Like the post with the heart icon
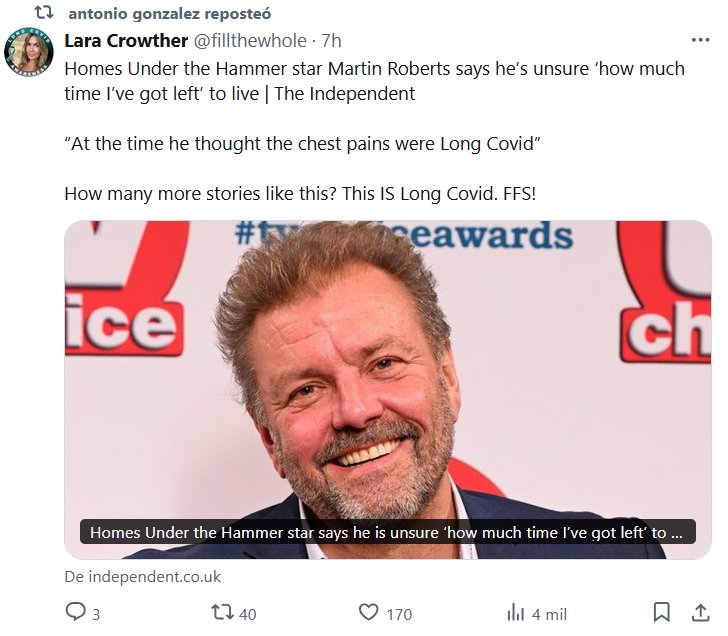This screenshot has width=728, height=636. pos(369,612)
